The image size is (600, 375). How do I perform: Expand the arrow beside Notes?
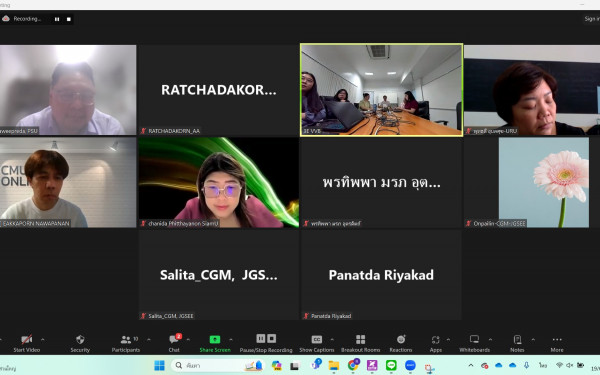(533, 339)
